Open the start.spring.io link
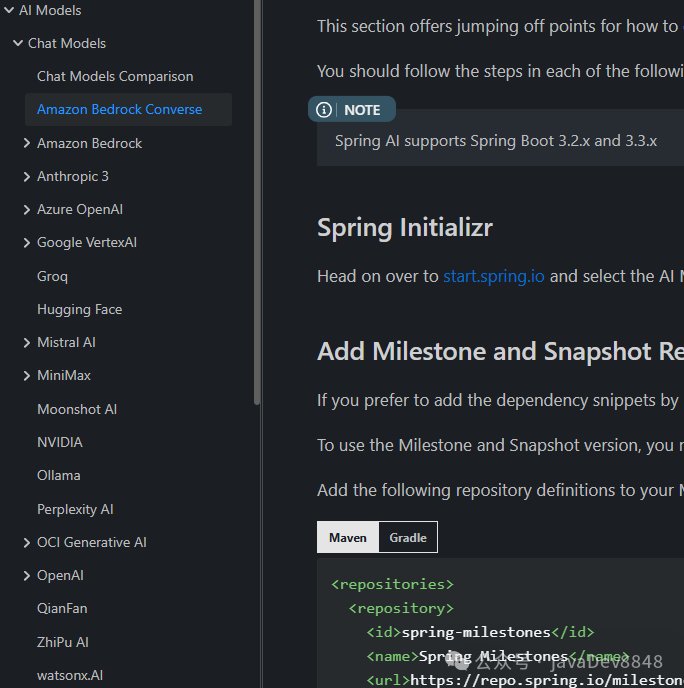 click(494, 276)
